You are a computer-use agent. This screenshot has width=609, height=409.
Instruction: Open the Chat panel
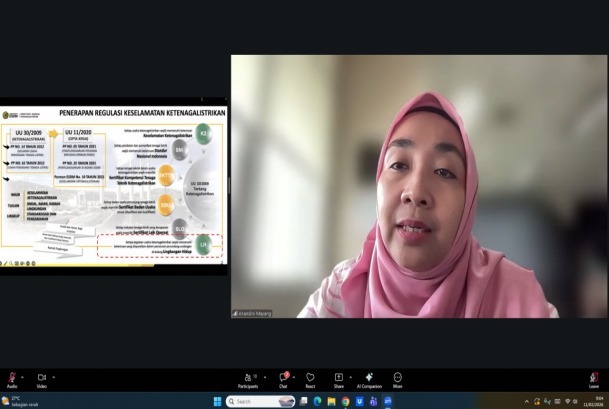tap(283, 378)
